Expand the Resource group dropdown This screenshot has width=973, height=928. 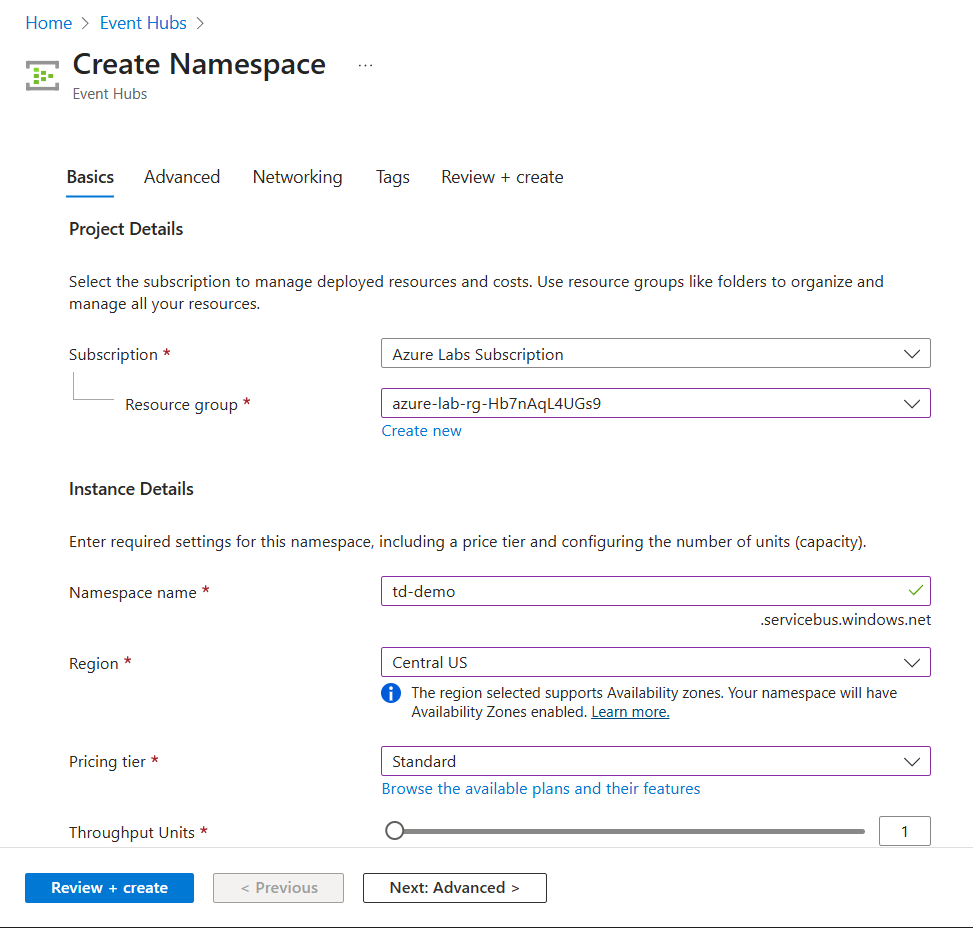click(x=655, y=404)
